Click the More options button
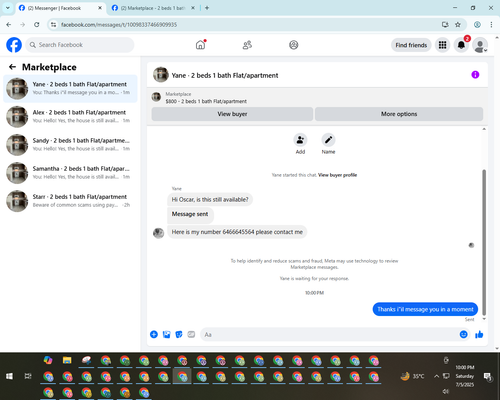 point(399,114)
